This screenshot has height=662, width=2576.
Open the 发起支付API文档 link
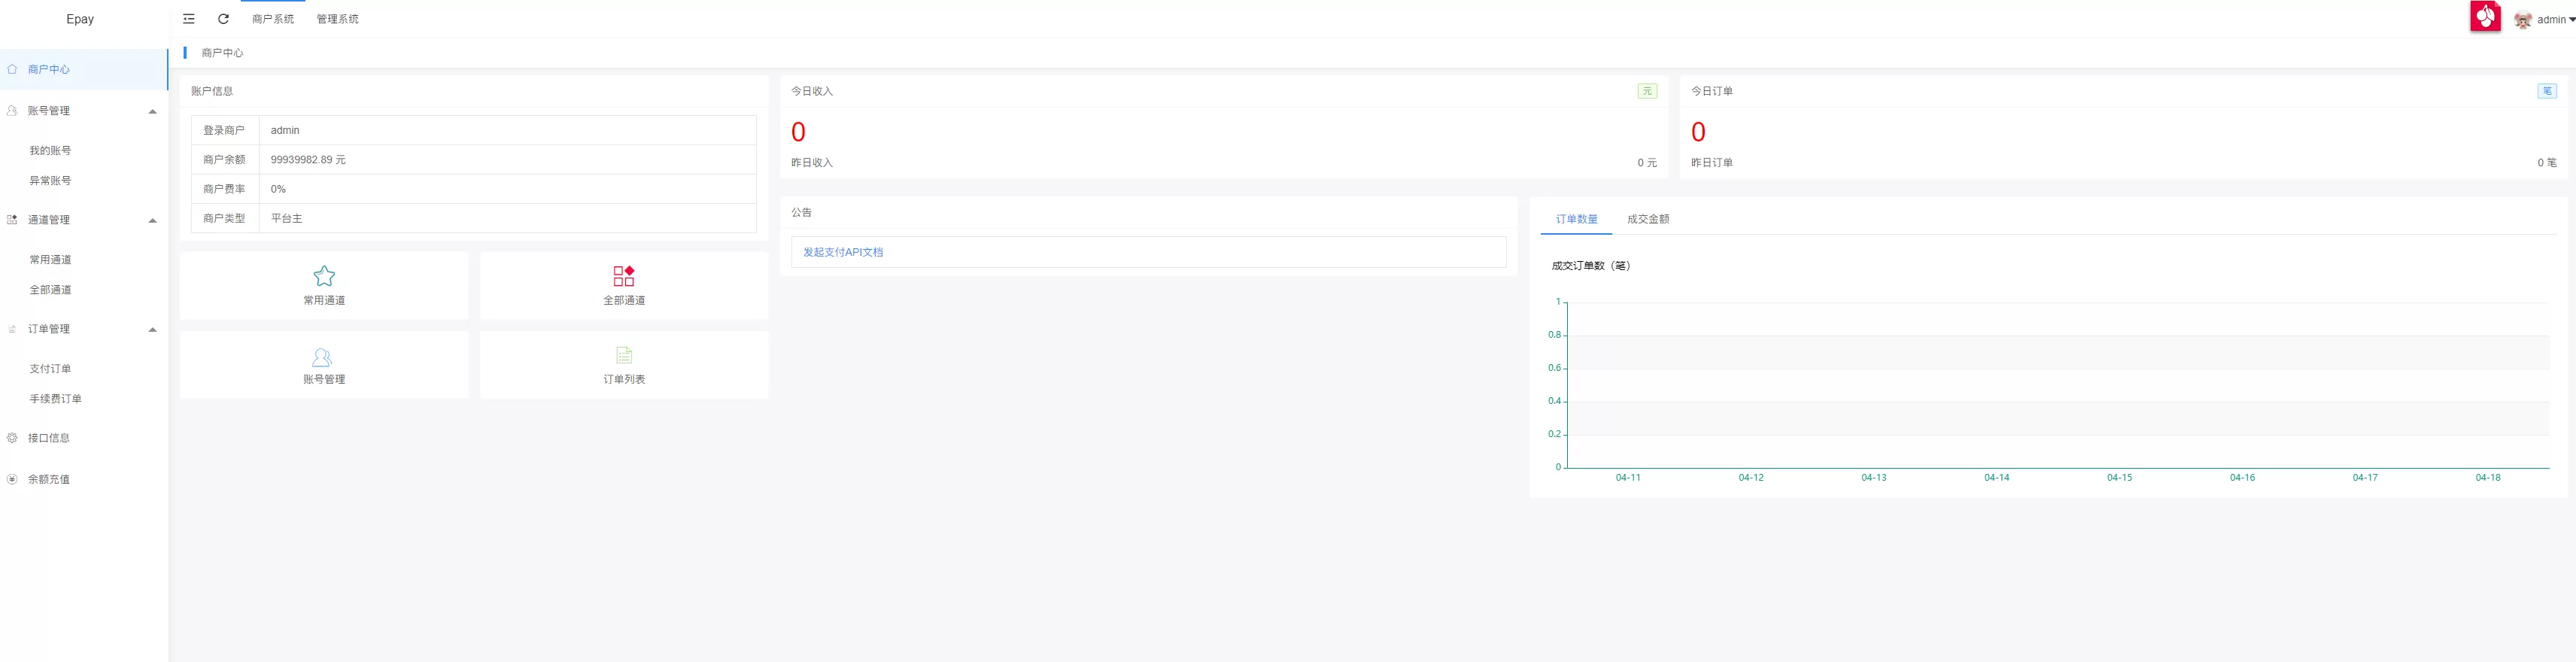pyautogui.click(x=843, y=252)
